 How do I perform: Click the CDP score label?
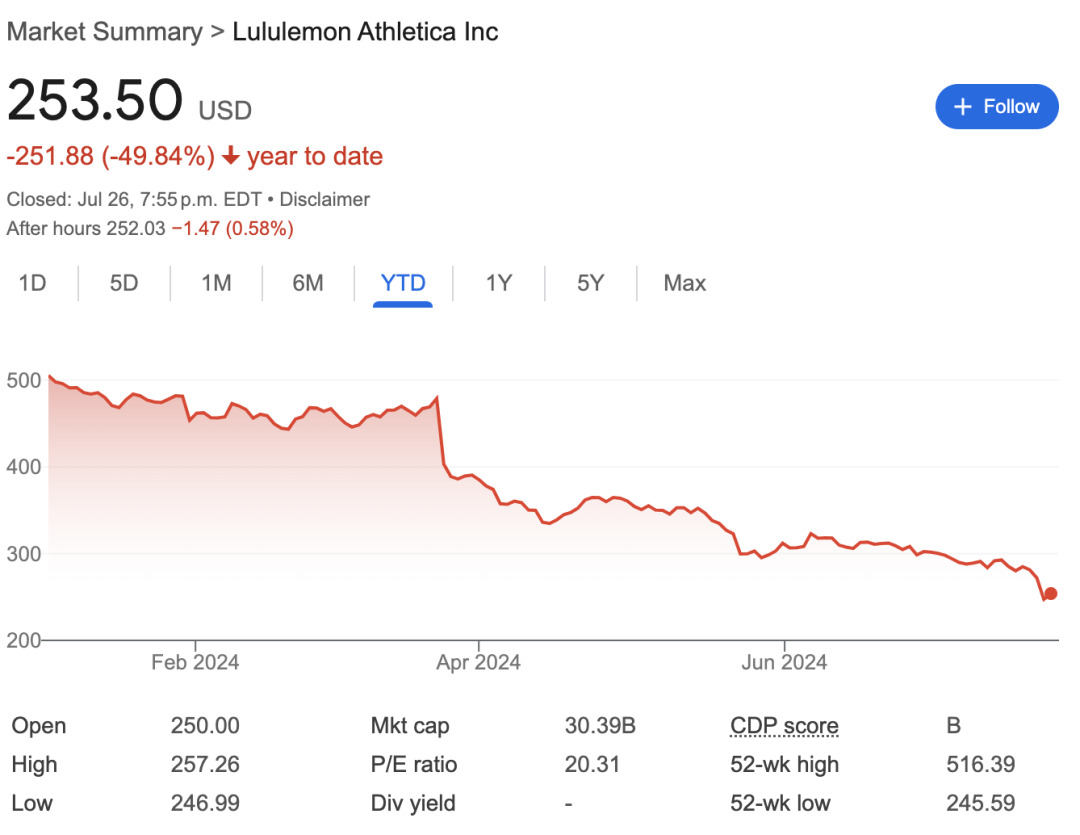[785, 726]
